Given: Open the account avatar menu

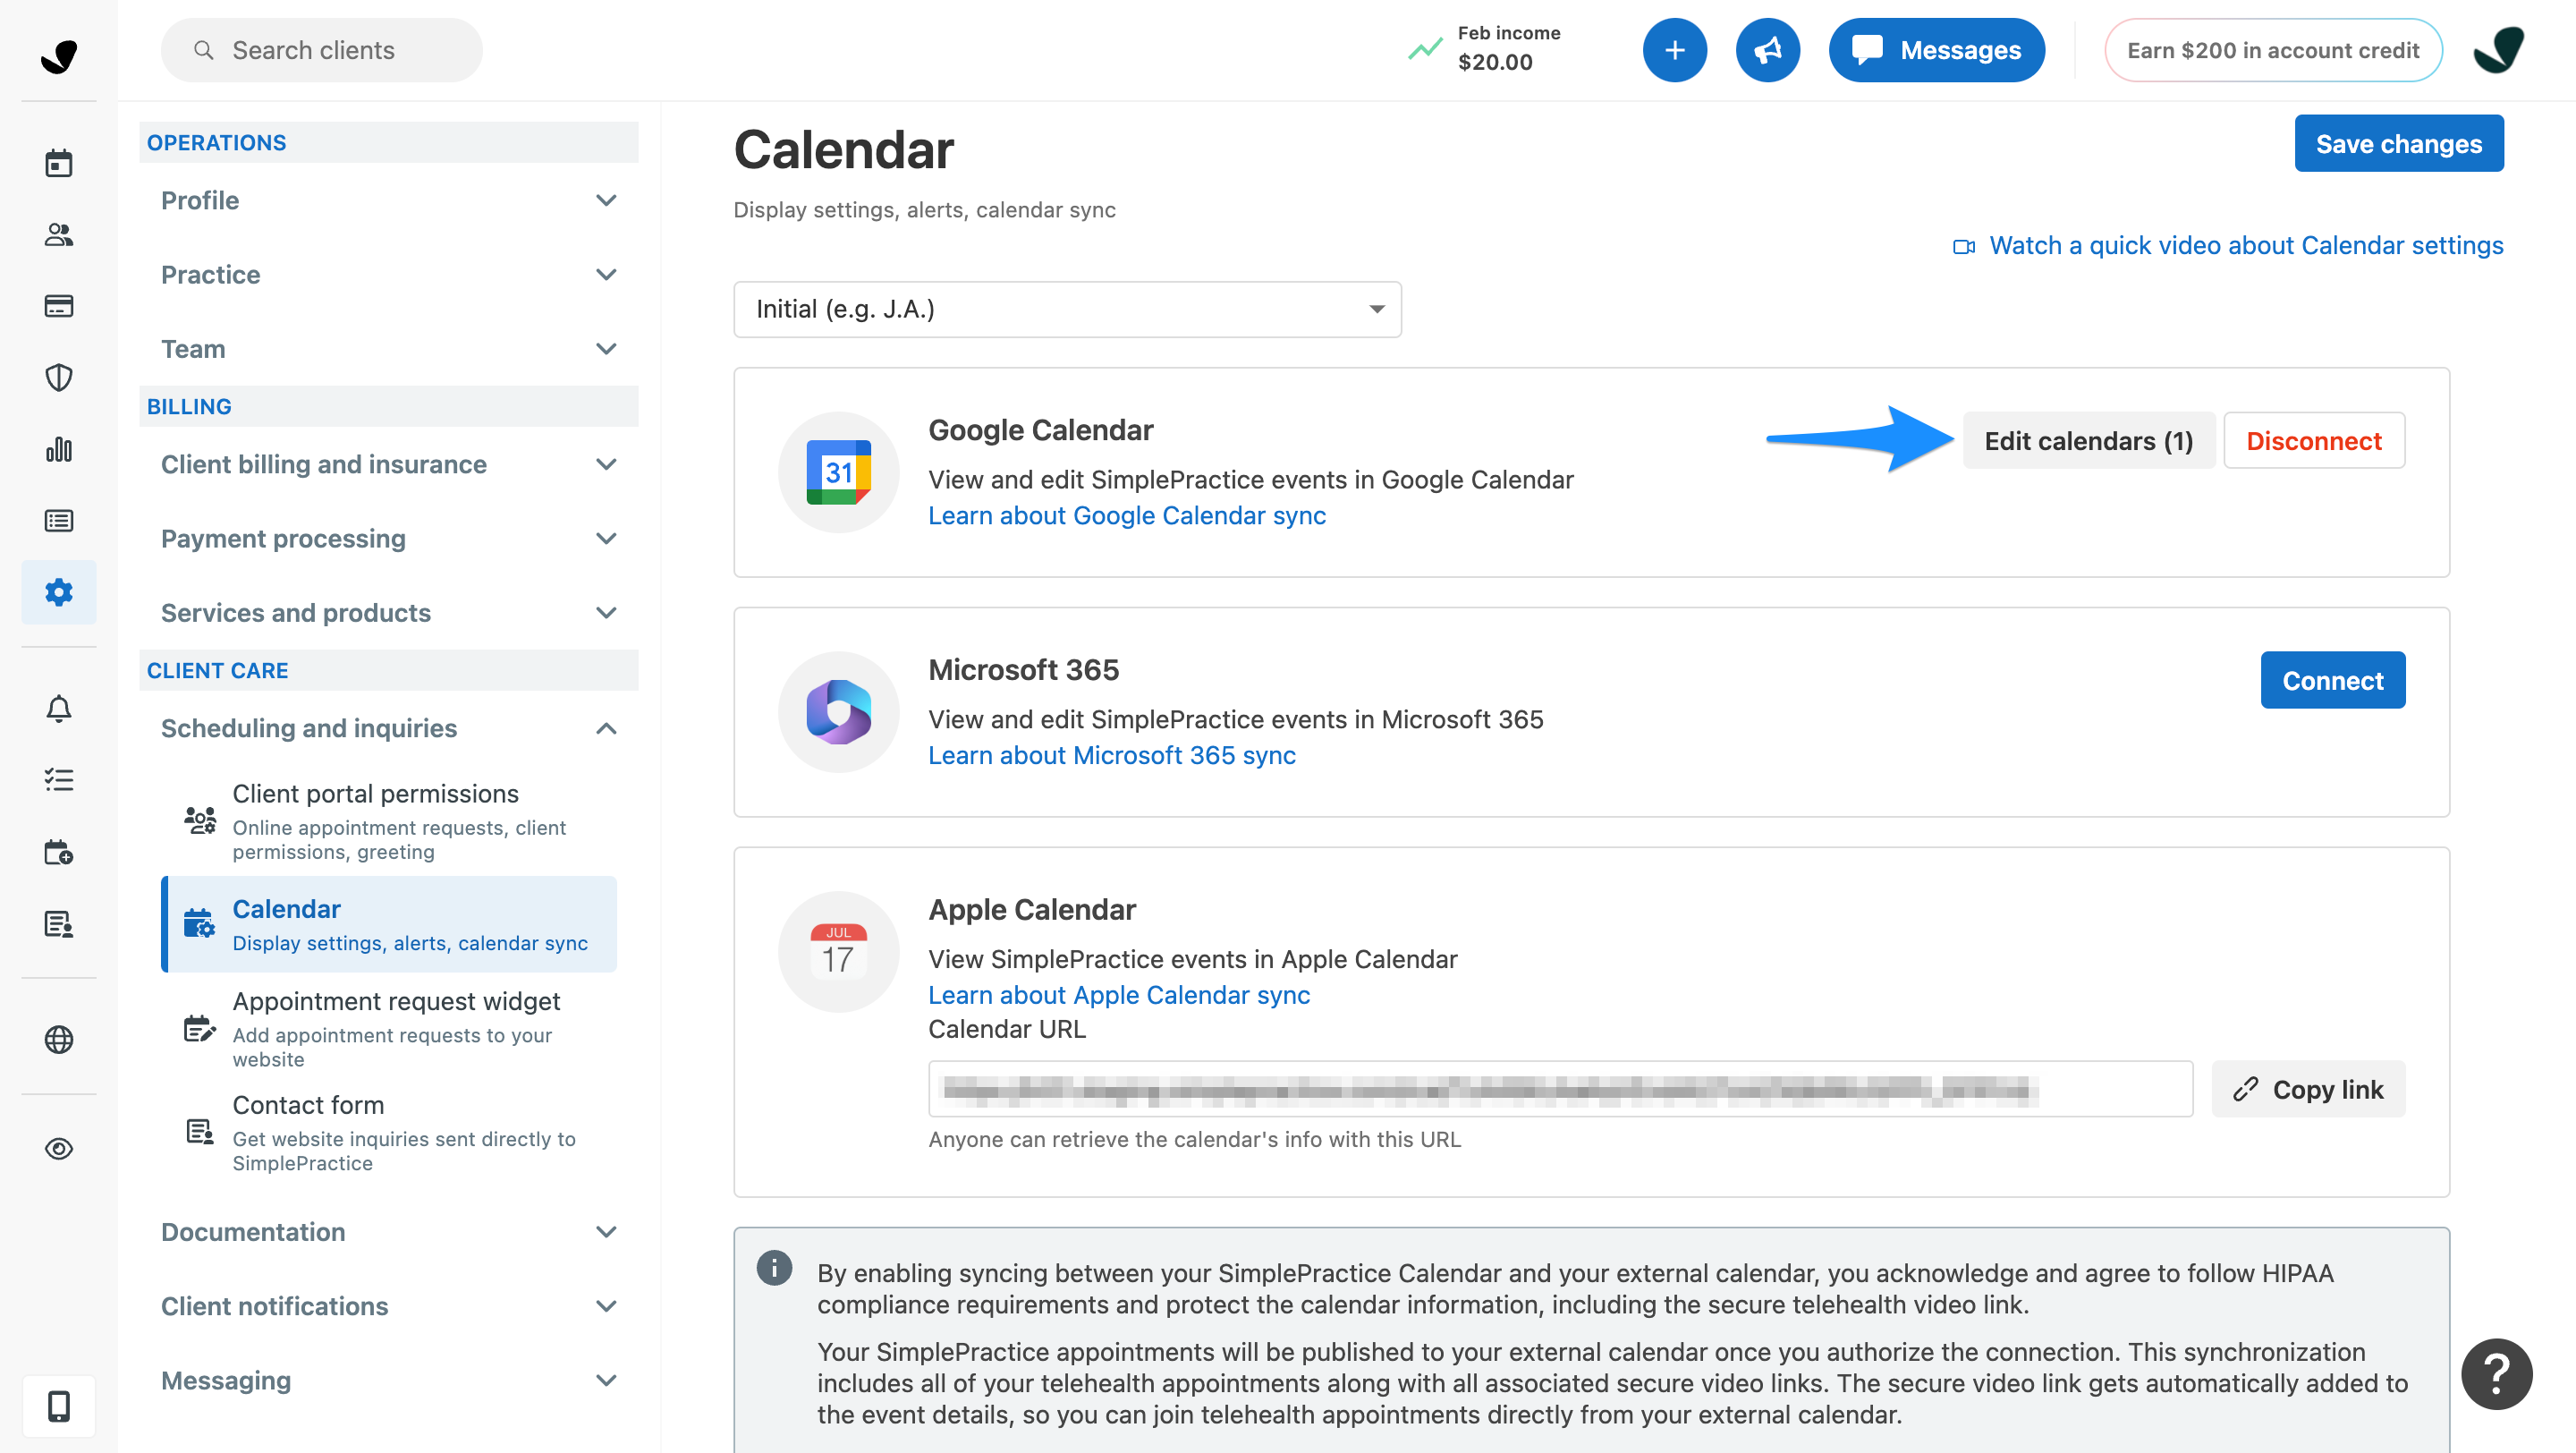Looking at the screenshot, I should [2497, 50].
